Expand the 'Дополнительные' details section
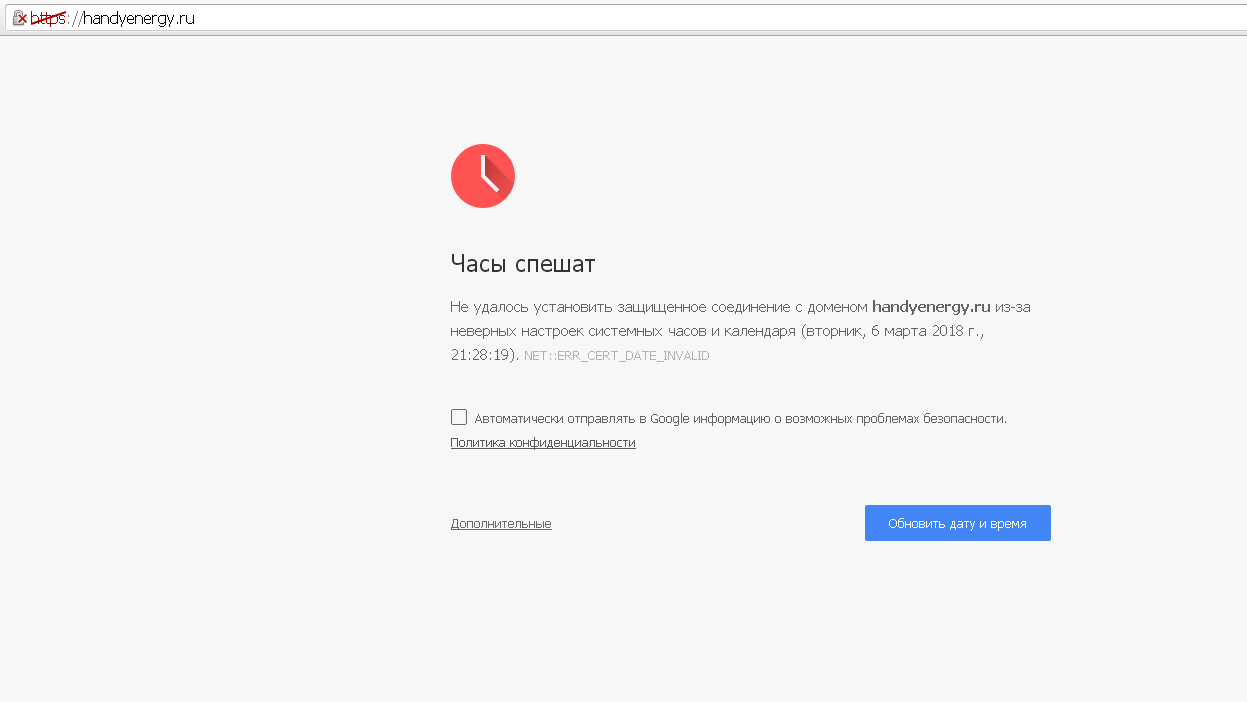This screenshot has width=1247, height=702. tap(501, 524)
